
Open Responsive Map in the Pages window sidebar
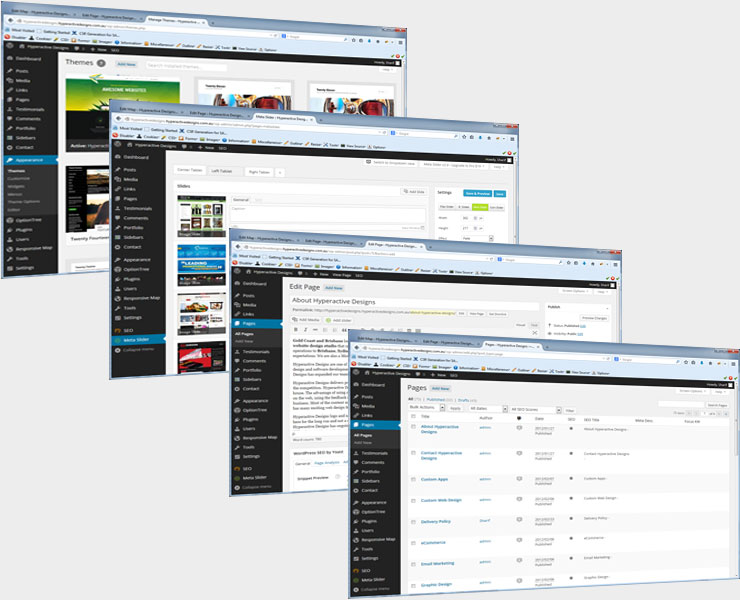coord(378,540)
